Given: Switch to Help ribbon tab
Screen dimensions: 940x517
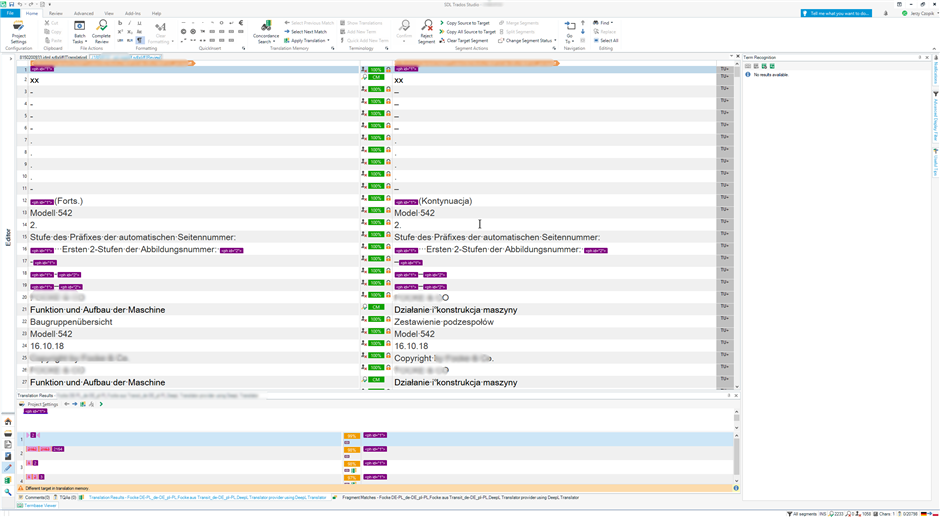Looking at the screenshot, I should pyautogui.click(x=156, y=13).
